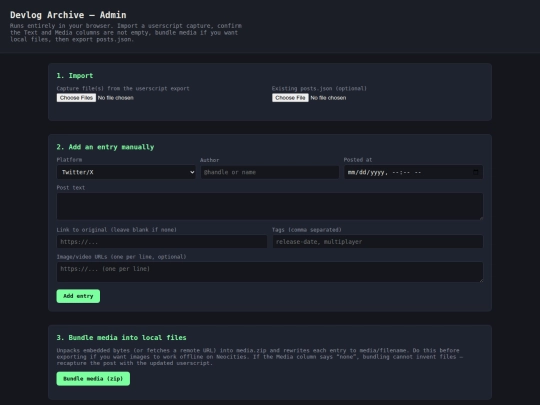Click the 'Capture file(s) from the userscript export' label

point(123,89)
